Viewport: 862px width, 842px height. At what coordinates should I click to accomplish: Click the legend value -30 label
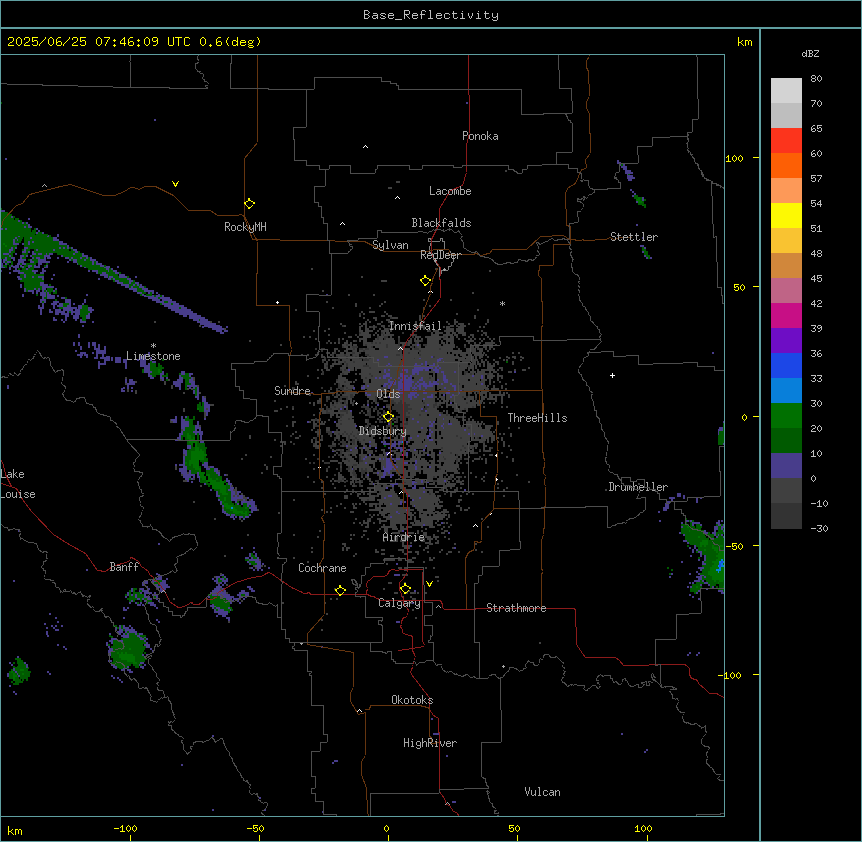(819, 528)
